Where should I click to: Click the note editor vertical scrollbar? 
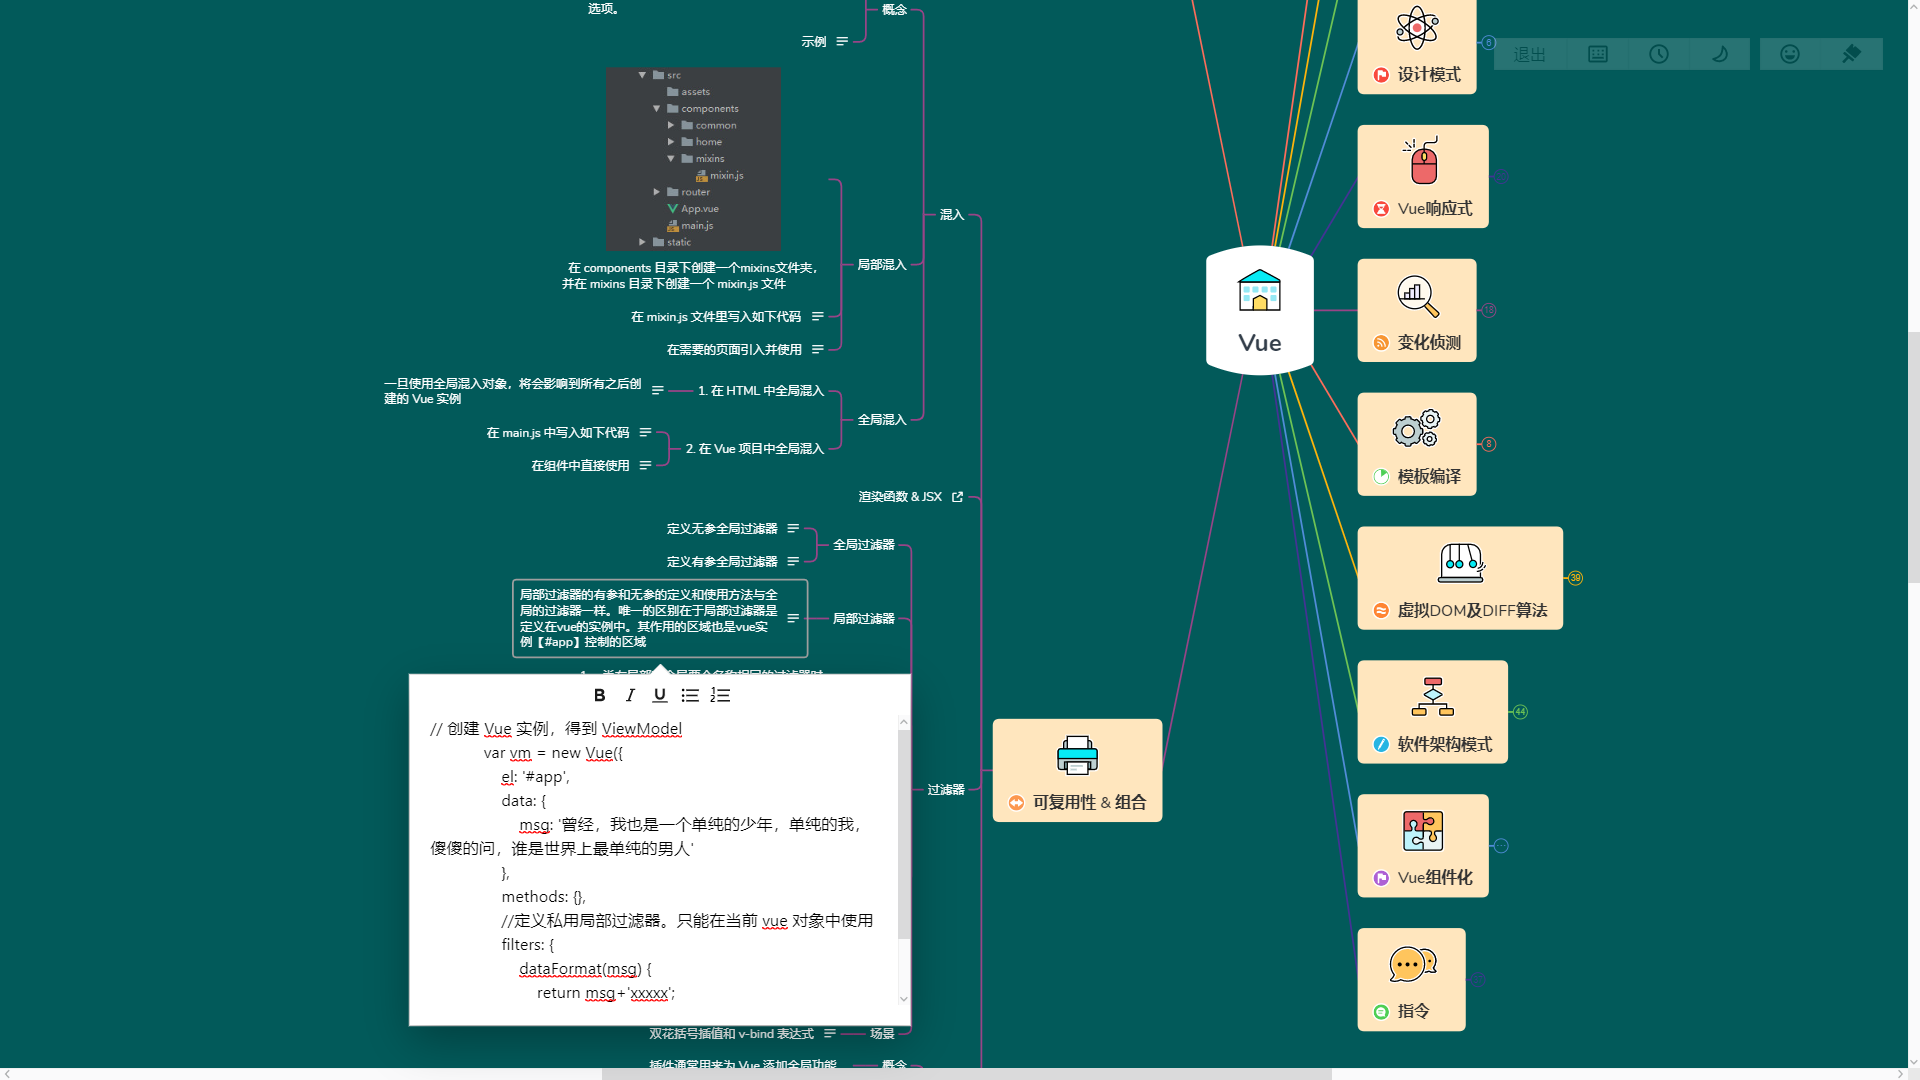904,834
